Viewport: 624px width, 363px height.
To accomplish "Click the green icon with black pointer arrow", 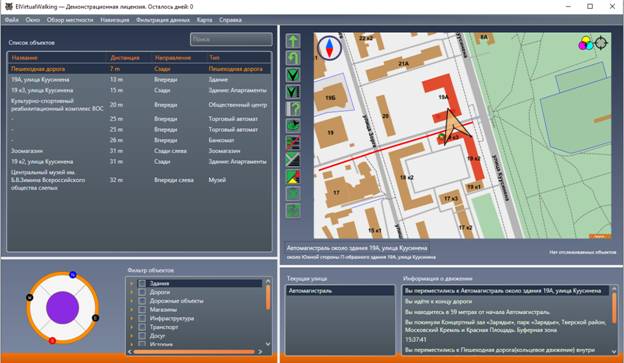I will click(293, 126).
